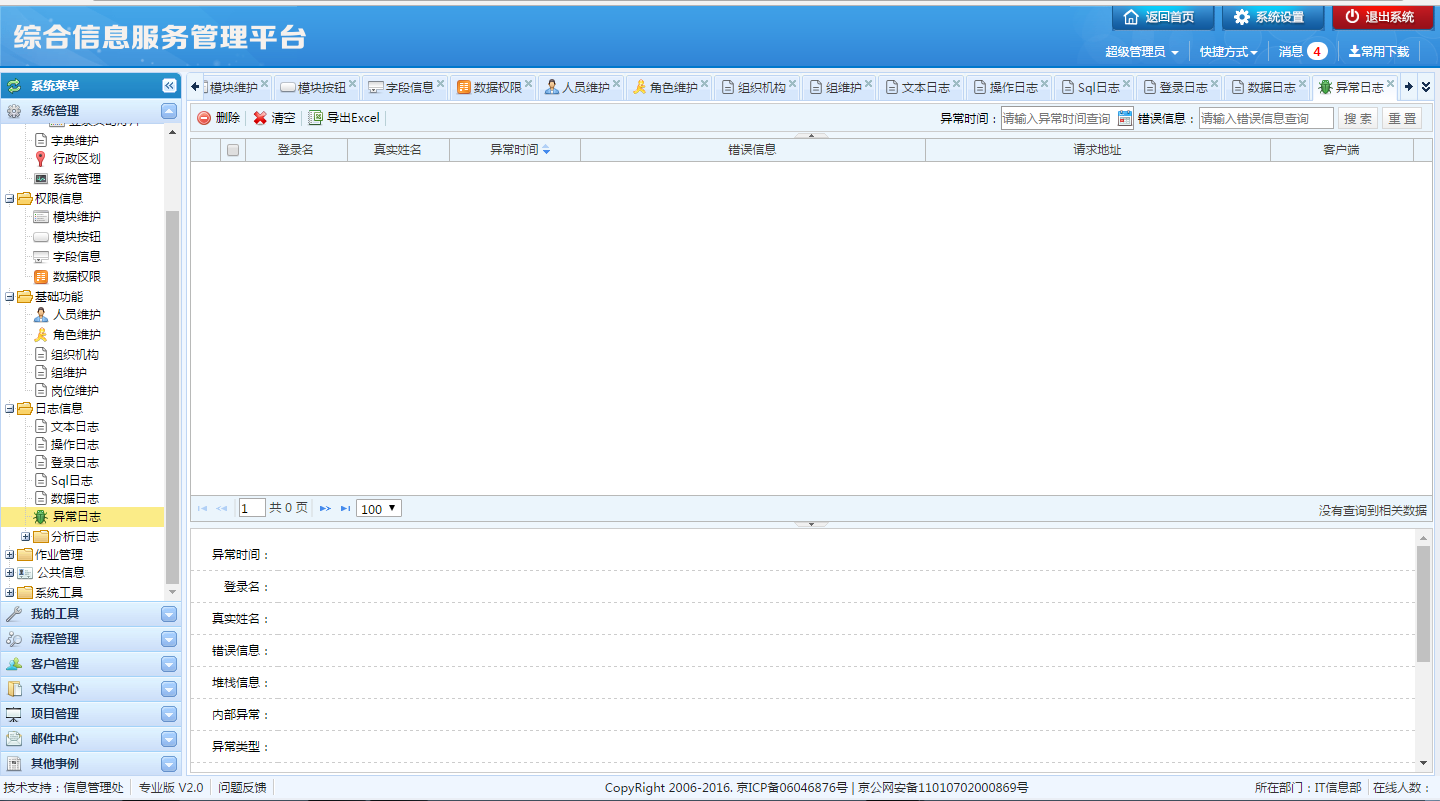Open 组维护 in the sidebar tree

coord(69,373)
